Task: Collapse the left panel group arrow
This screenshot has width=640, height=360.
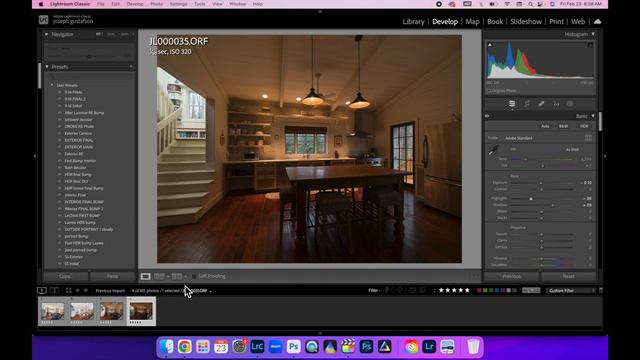Action: [x=35, y=156]
